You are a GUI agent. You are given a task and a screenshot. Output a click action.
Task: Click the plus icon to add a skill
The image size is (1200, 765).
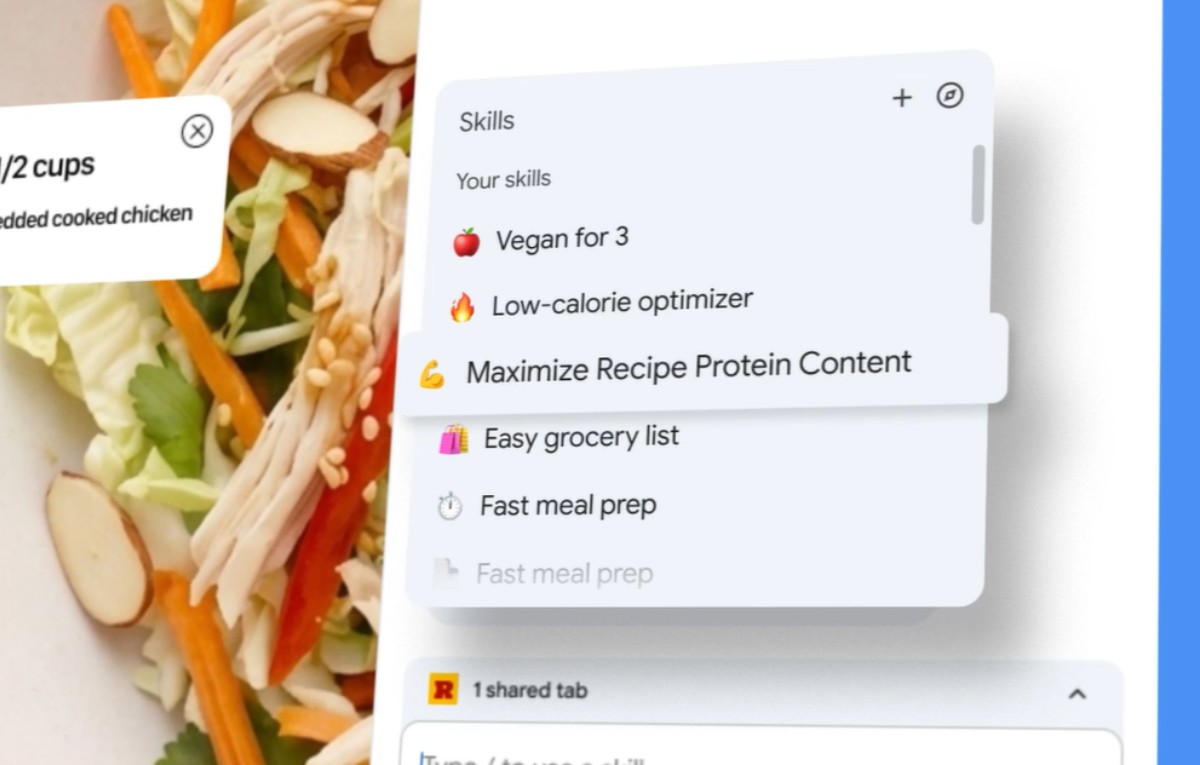click(902, 98)
